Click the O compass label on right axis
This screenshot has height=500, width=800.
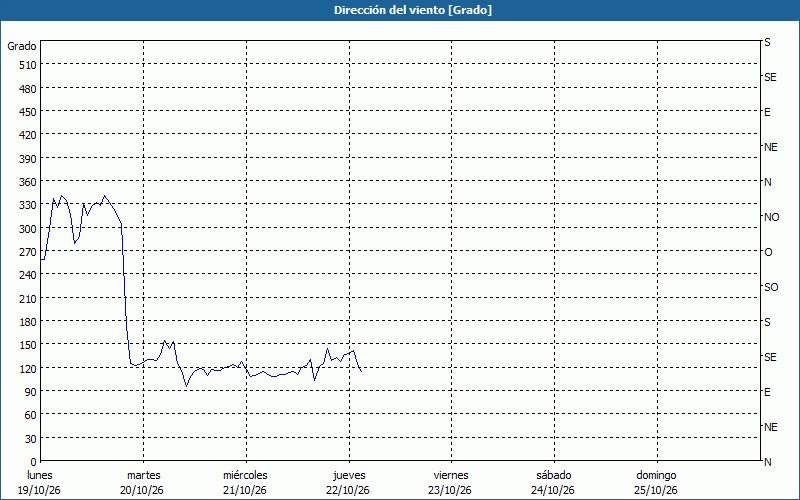(x=768, y=252)
